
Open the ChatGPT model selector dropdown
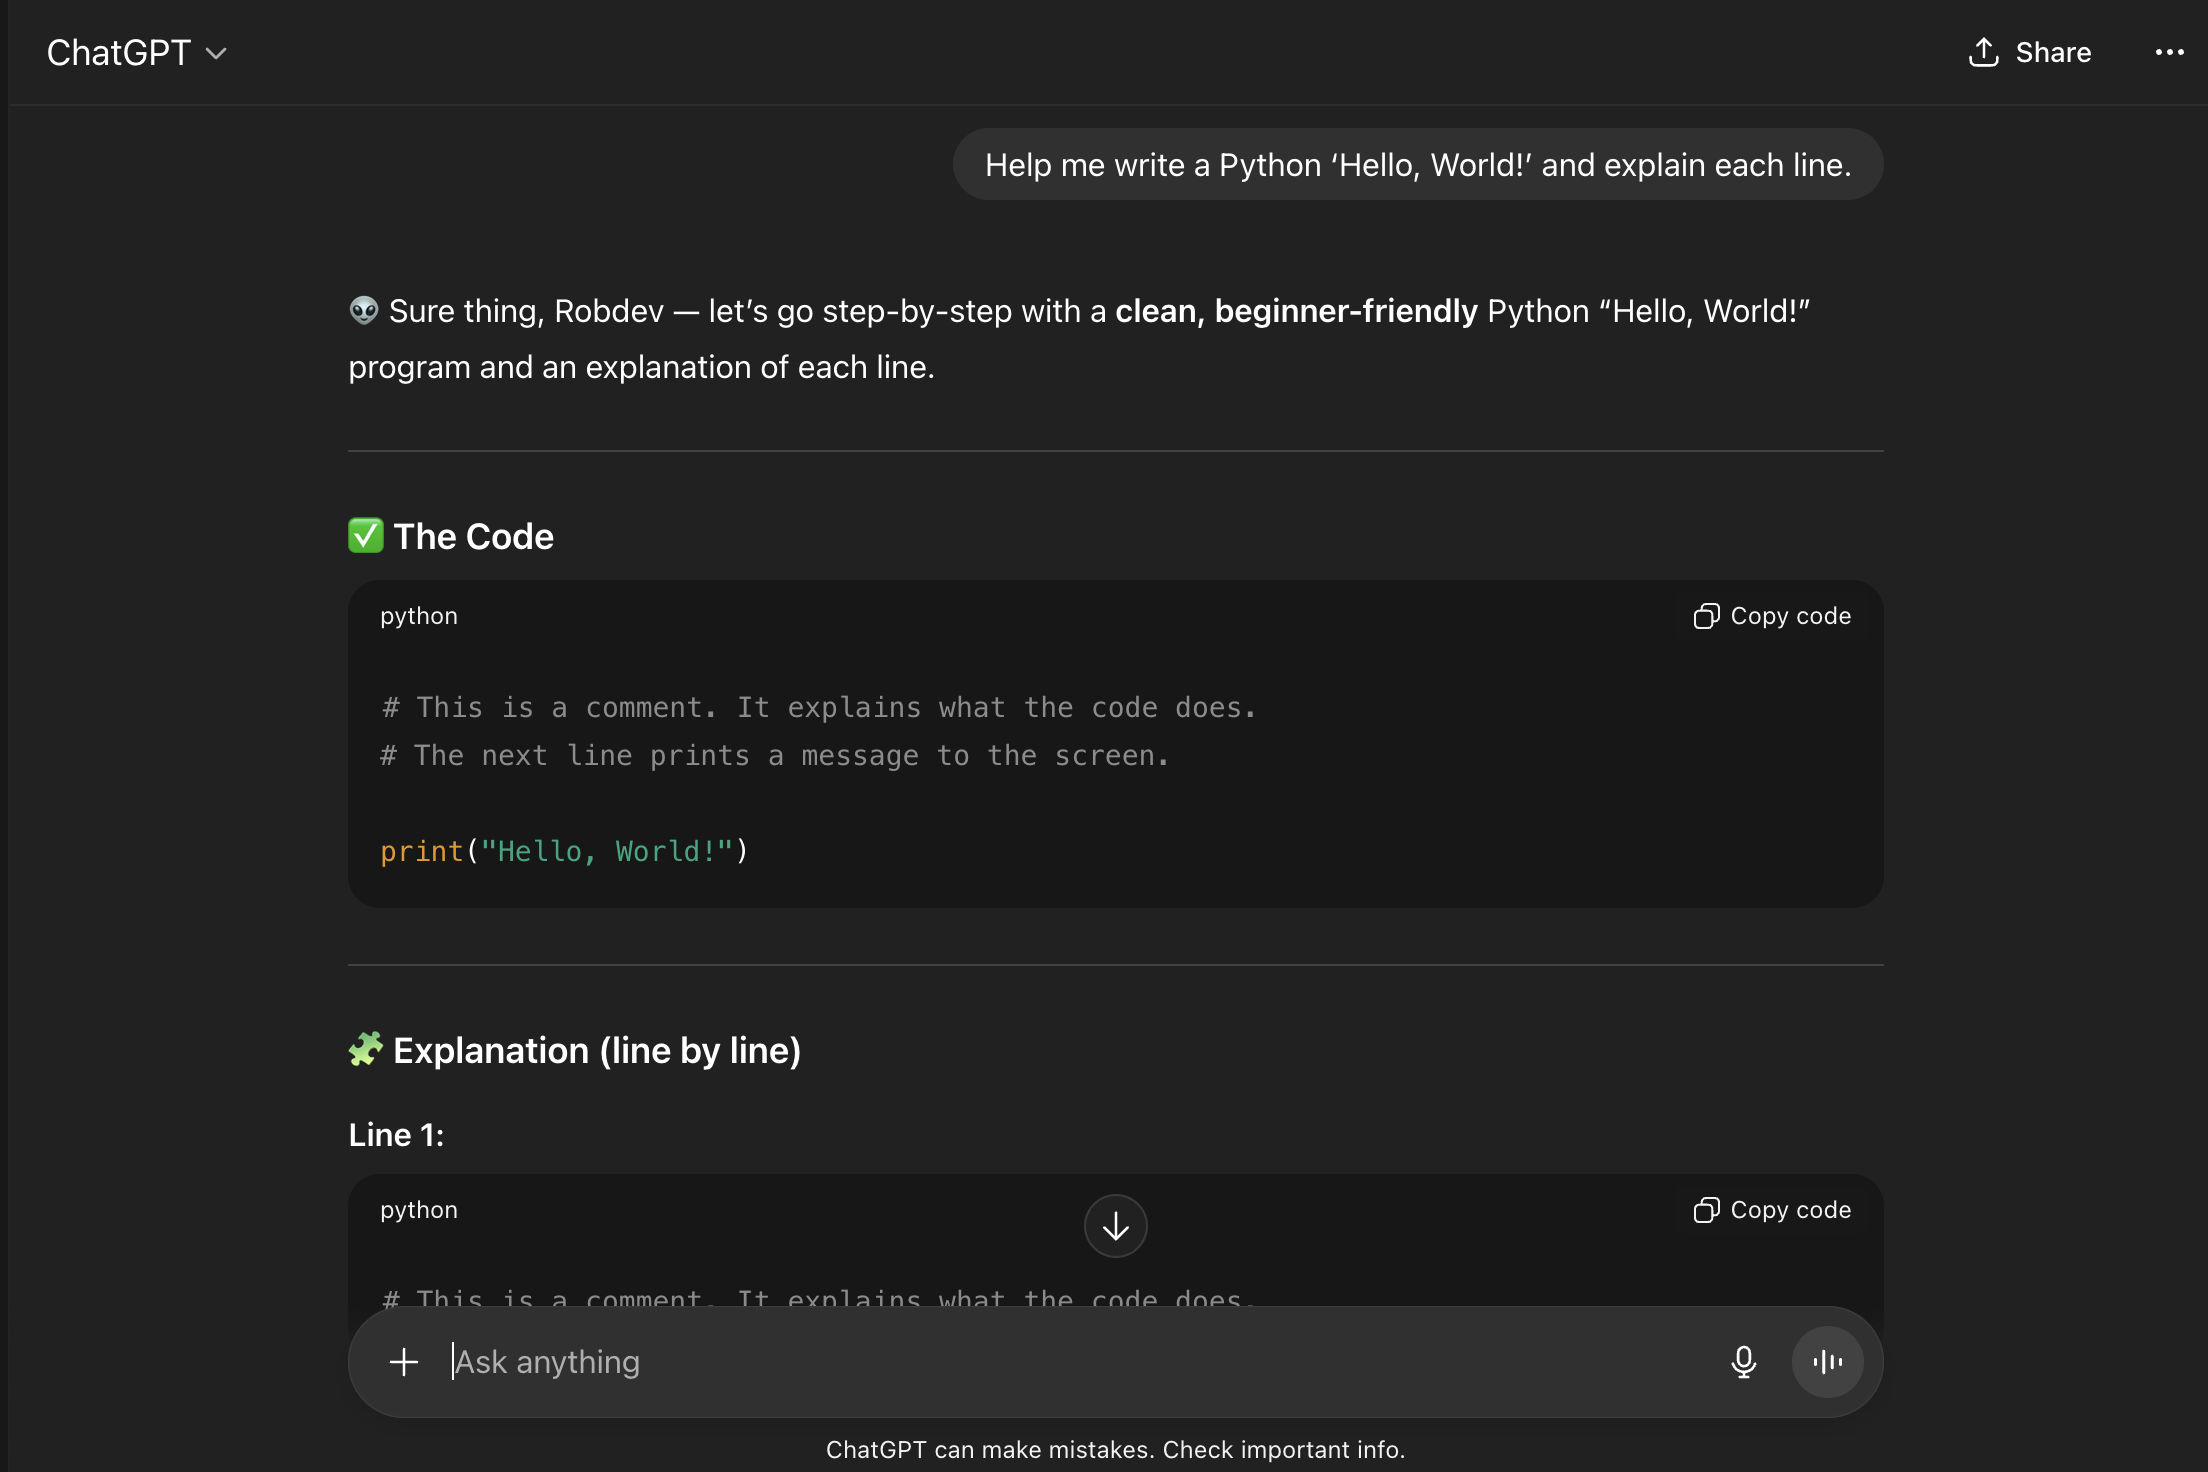tap(138, 52)
